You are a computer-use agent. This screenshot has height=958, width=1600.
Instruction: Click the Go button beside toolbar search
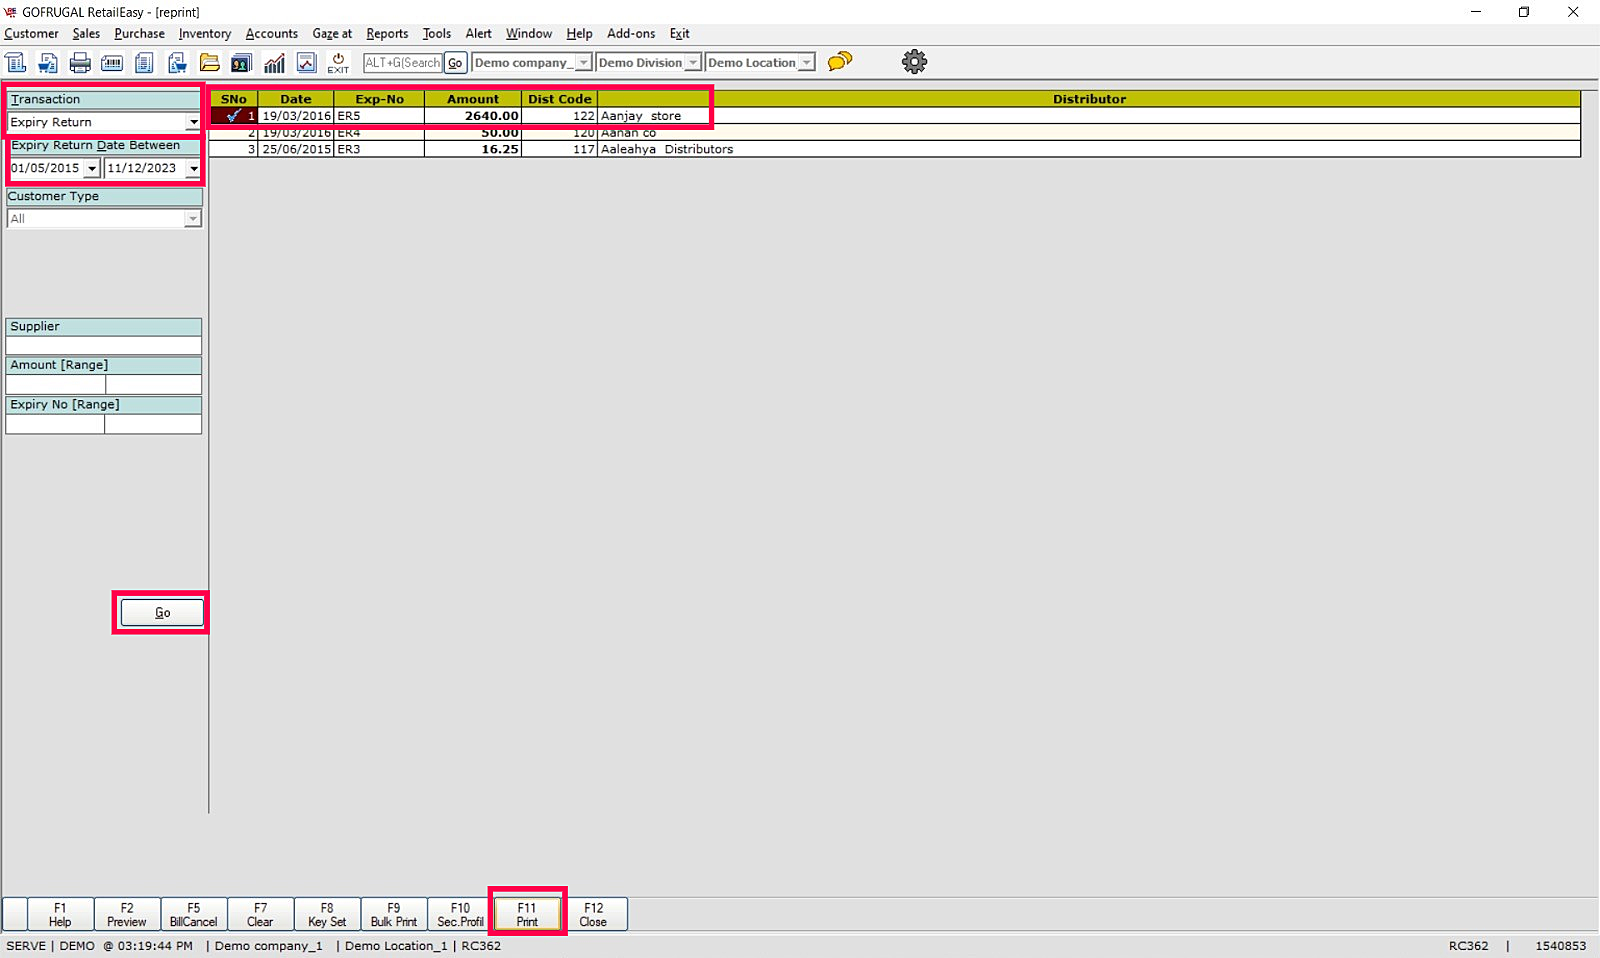455,63
